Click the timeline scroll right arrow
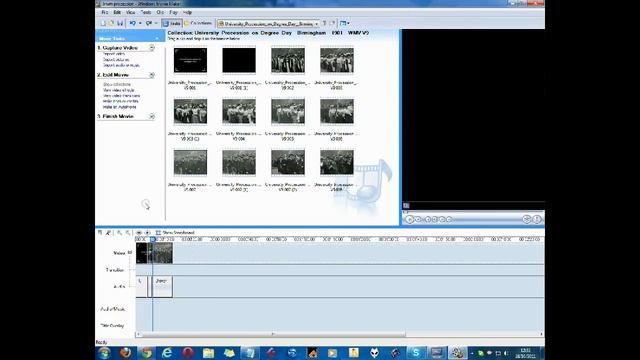640x360 pixels. tap(541, 334)
